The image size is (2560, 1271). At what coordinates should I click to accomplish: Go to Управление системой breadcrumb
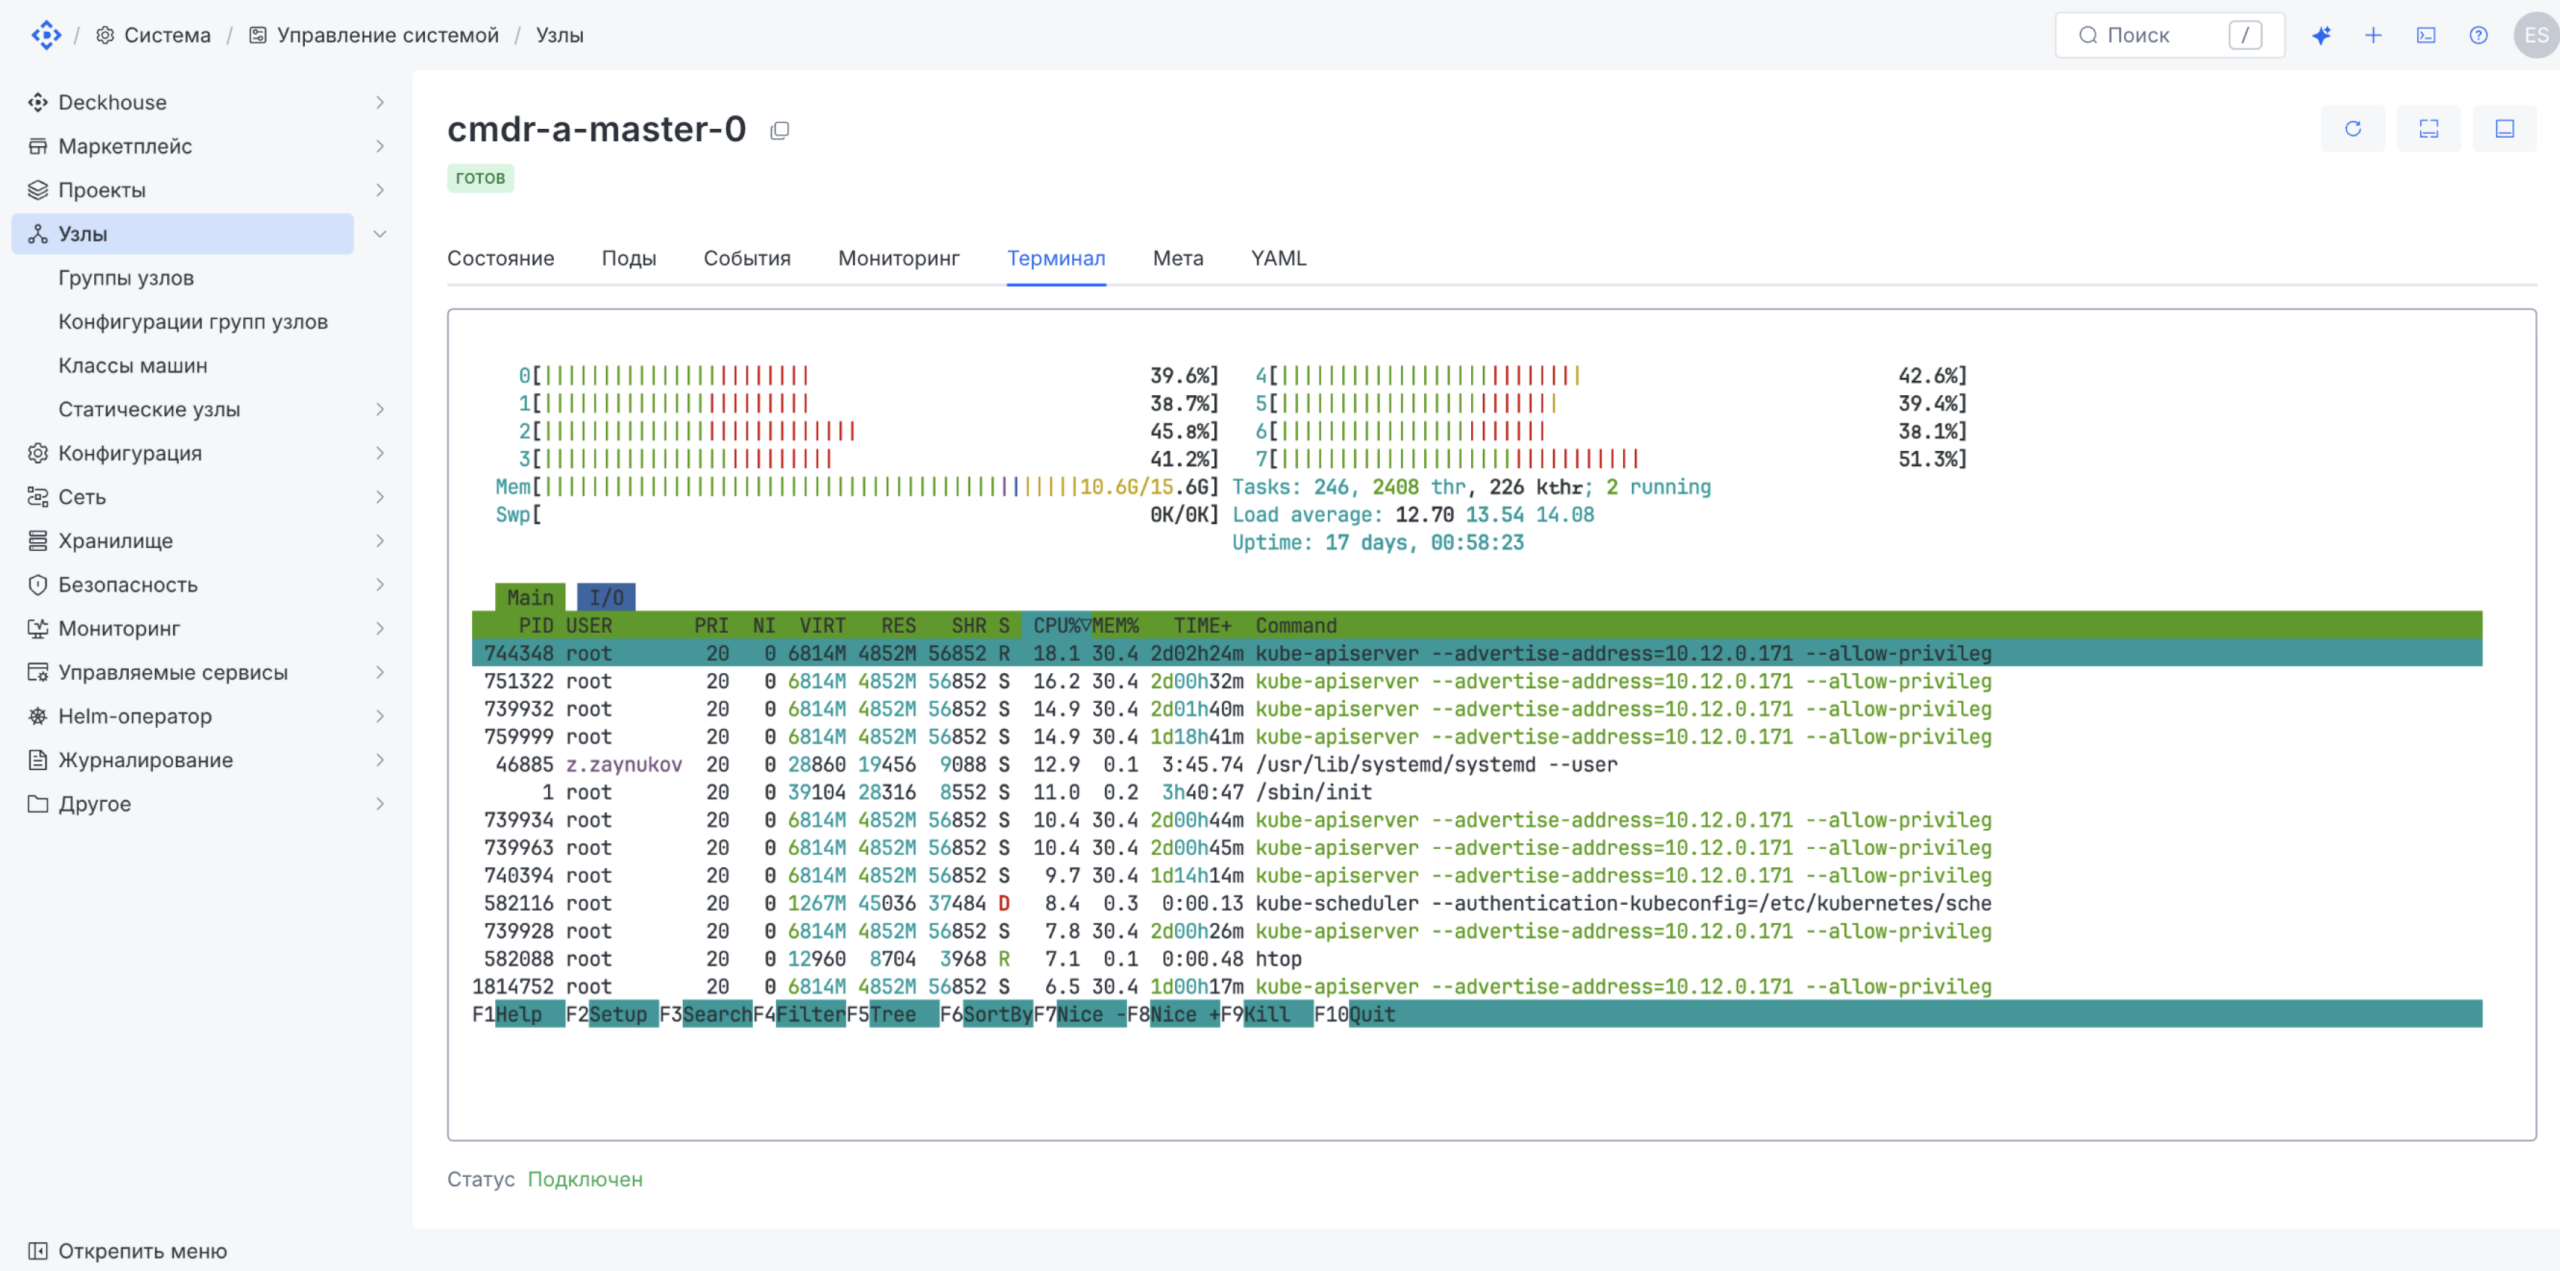[x=374, y=35]
